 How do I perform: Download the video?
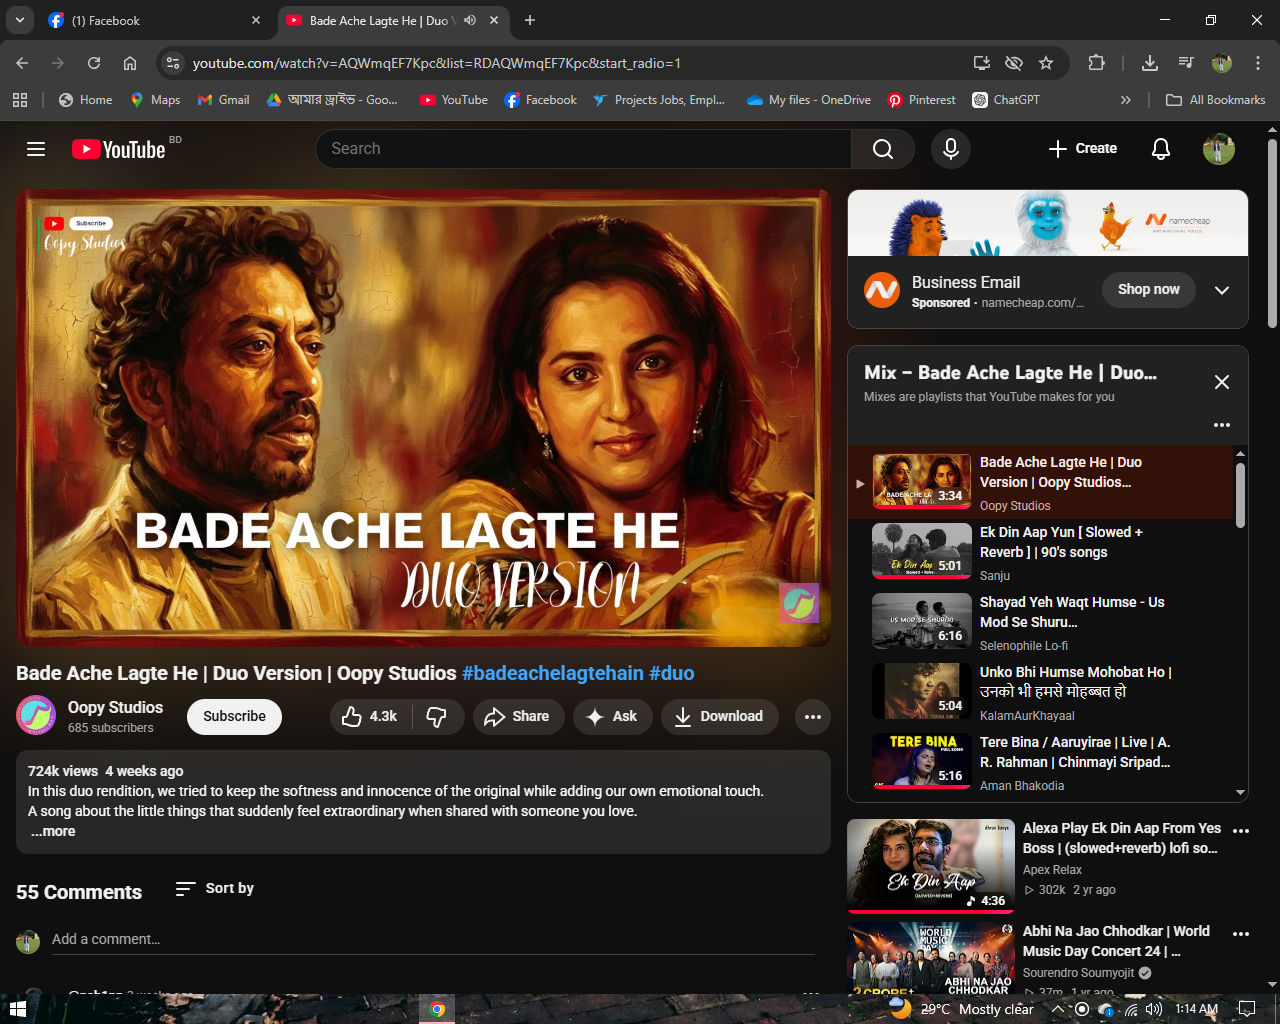(x=720, y=716)
